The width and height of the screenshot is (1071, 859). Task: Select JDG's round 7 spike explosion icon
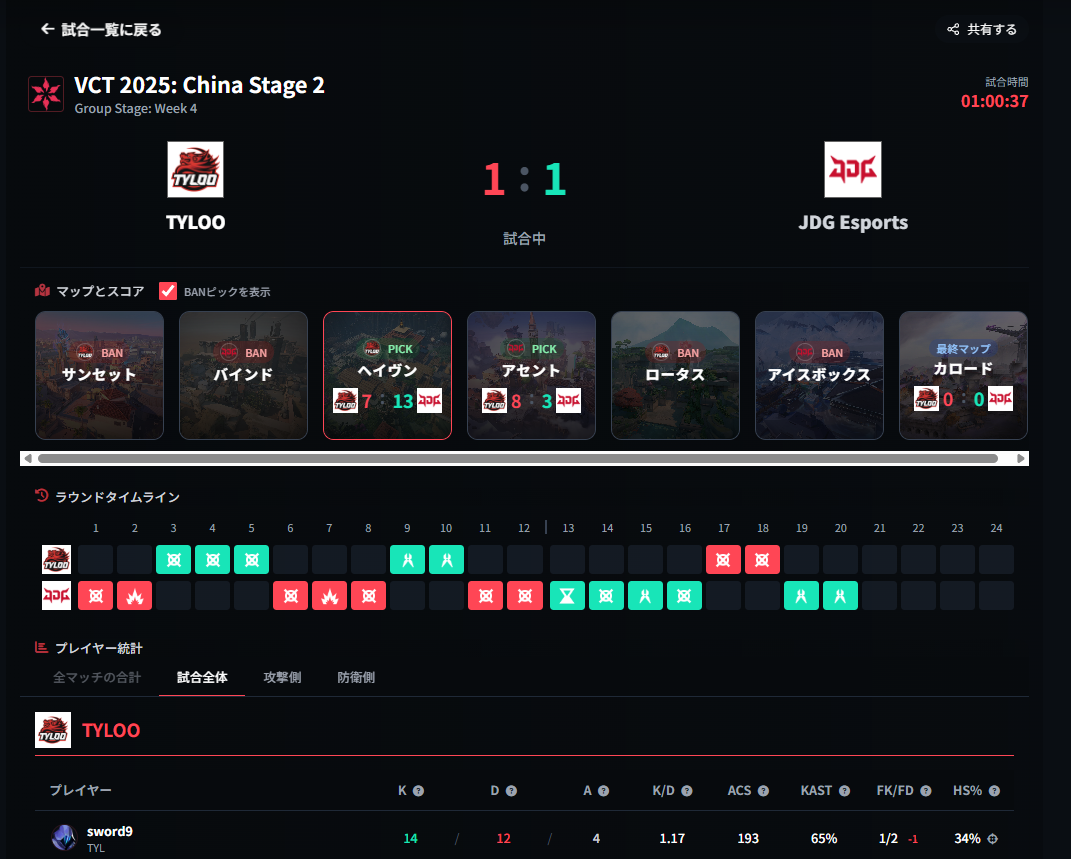pos(329,596)
